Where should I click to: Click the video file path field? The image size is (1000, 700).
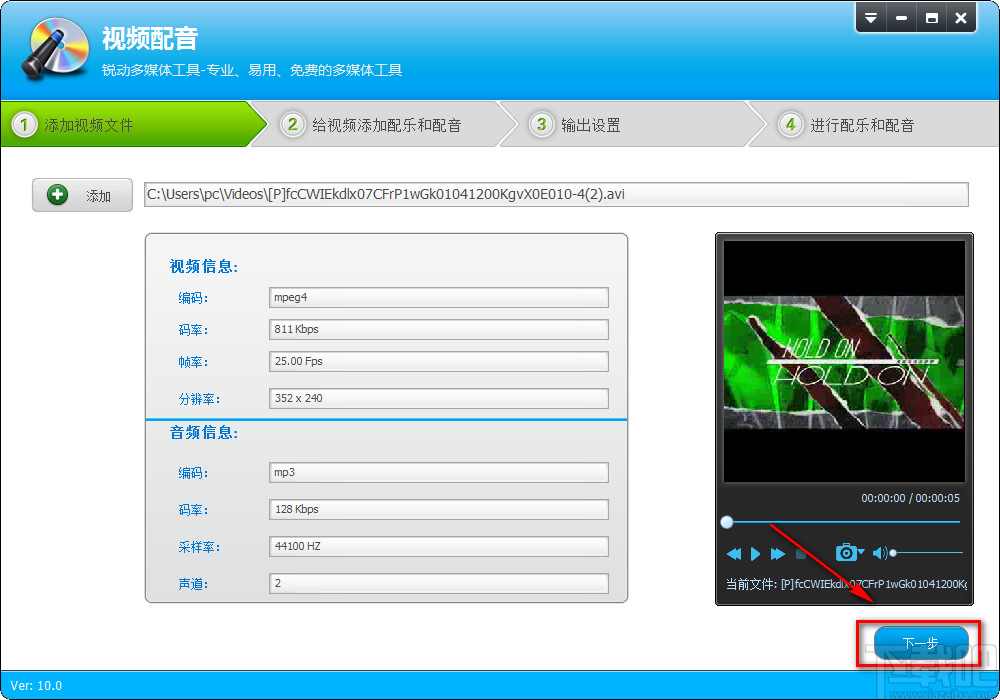point(556,194)
